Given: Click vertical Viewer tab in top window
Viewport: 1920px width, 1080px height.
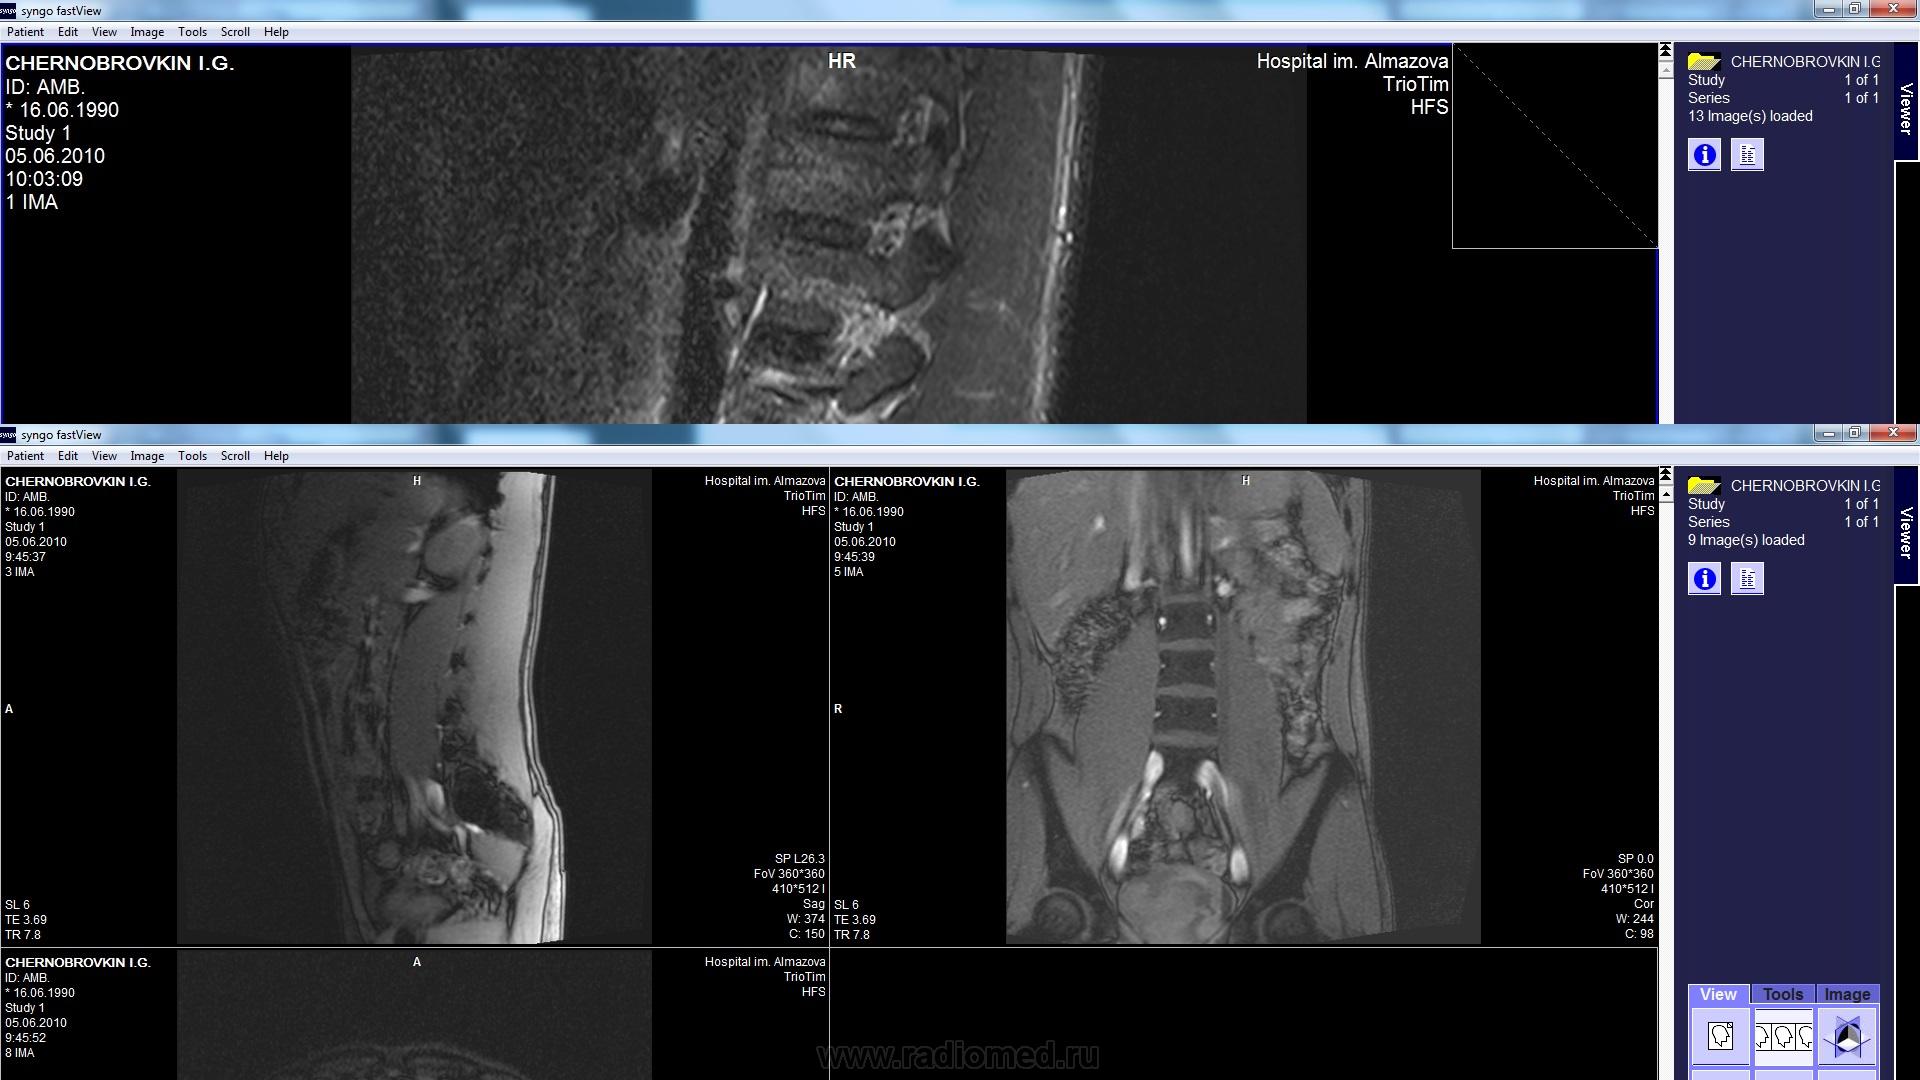Looking at the screenshot, I should [1906, 108].
